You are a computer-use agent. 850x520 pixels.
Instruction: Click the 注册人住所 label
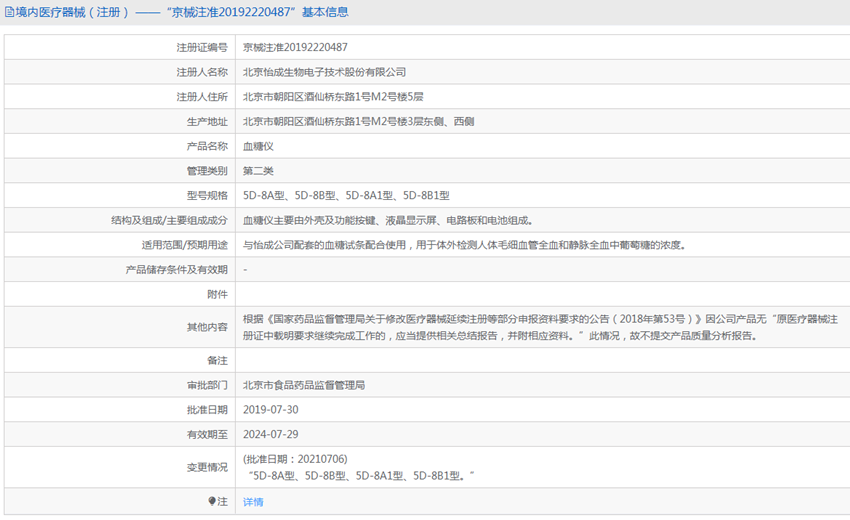202,97
